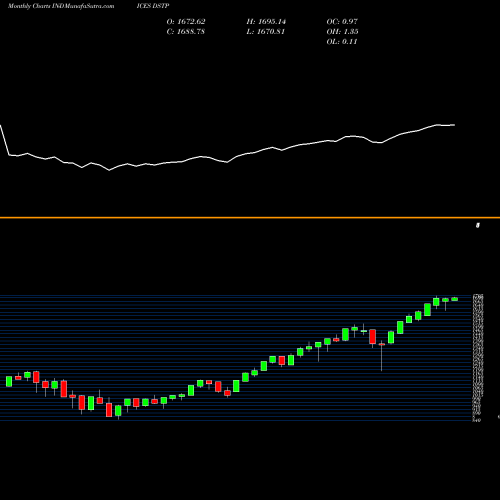The image size is (500, 500).
Task: Select the open value 'O: 1672.62'
Action: [x=186, y=21]
